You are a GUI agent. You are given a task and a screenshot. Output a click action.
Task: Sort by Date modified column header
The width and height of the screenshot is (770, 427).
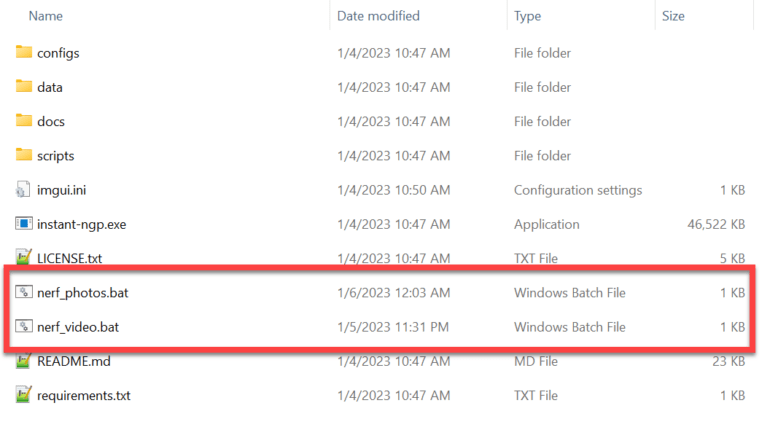click(x=378, y=16)
